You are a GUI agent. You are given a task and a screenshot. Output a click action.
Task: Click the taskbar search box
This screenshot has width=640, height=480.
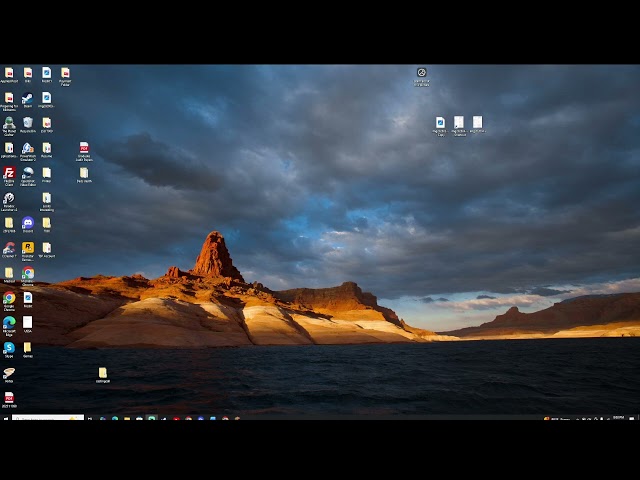tap(48, 418)
